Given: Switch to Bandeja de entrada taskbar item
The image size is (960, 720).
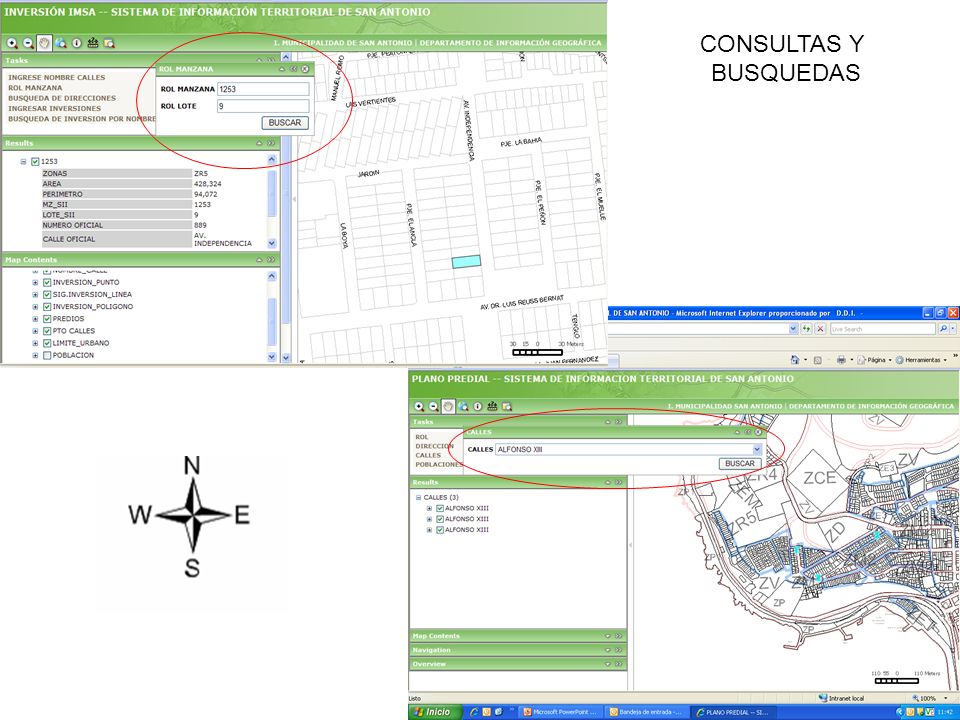Looking at the screenshot, I should pos(646,712).
